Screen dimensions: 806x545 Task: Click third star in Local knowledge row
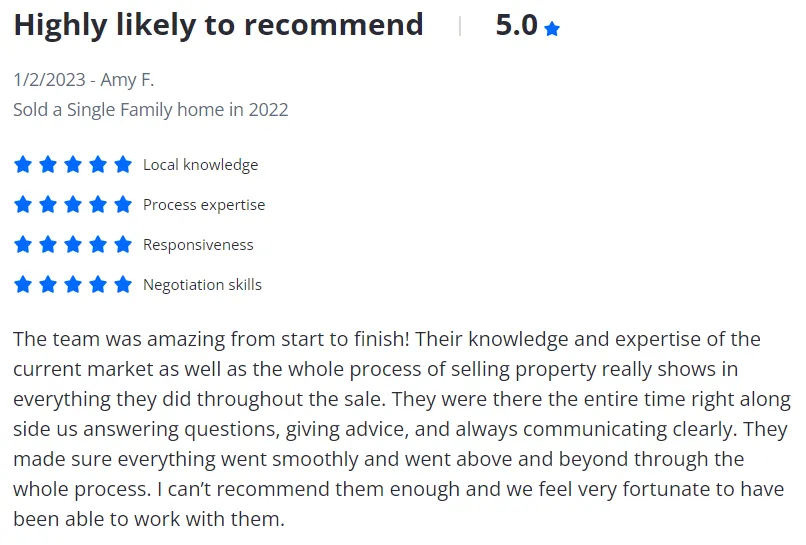click(73, 165)
